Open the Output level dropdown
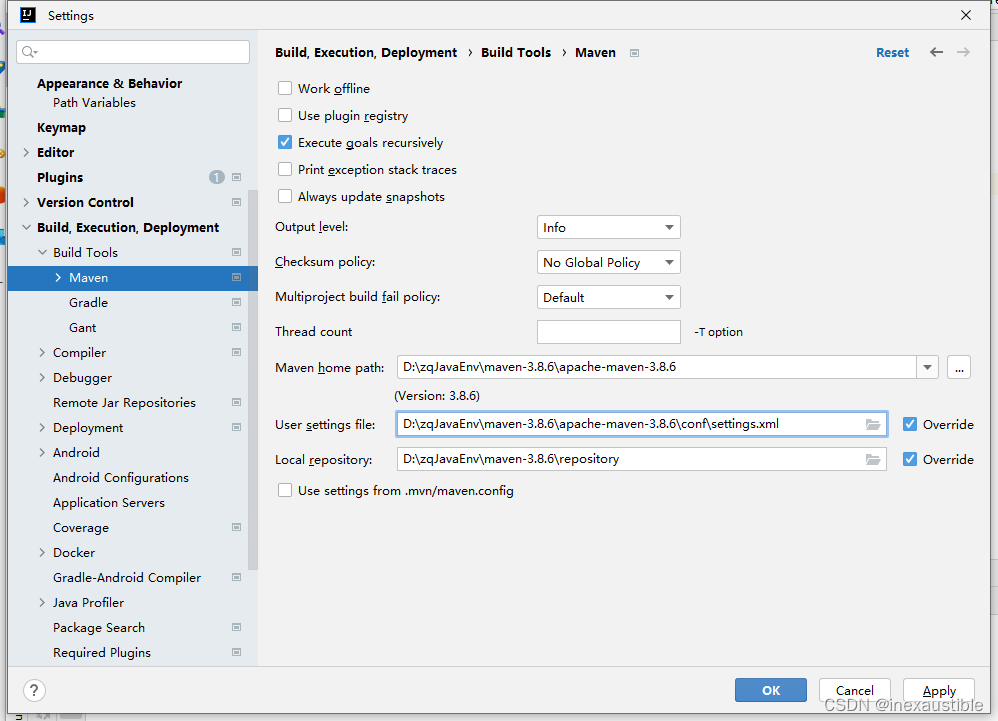Screen dimensions: 998x721 (608, 227)
